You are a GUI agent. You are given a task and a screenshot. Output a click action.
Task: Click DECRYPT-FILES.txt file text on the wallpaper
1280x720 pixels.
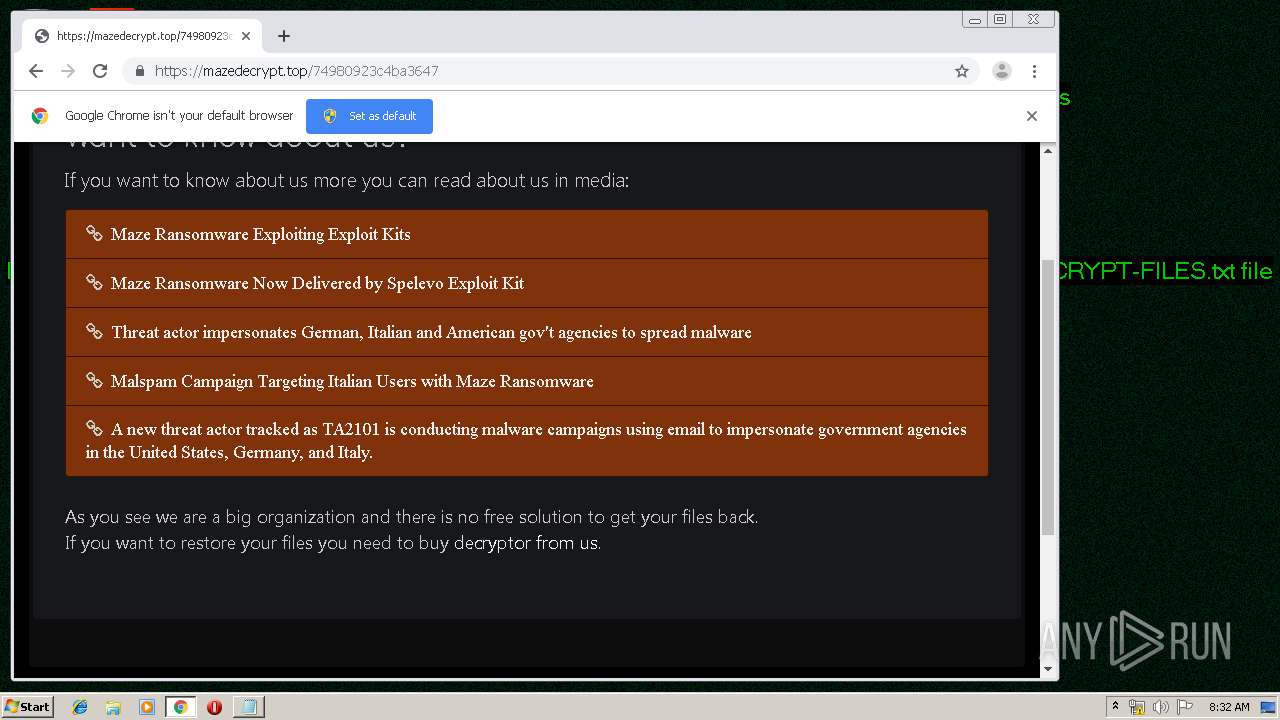pyautogui.click(x=1165, y=271)
